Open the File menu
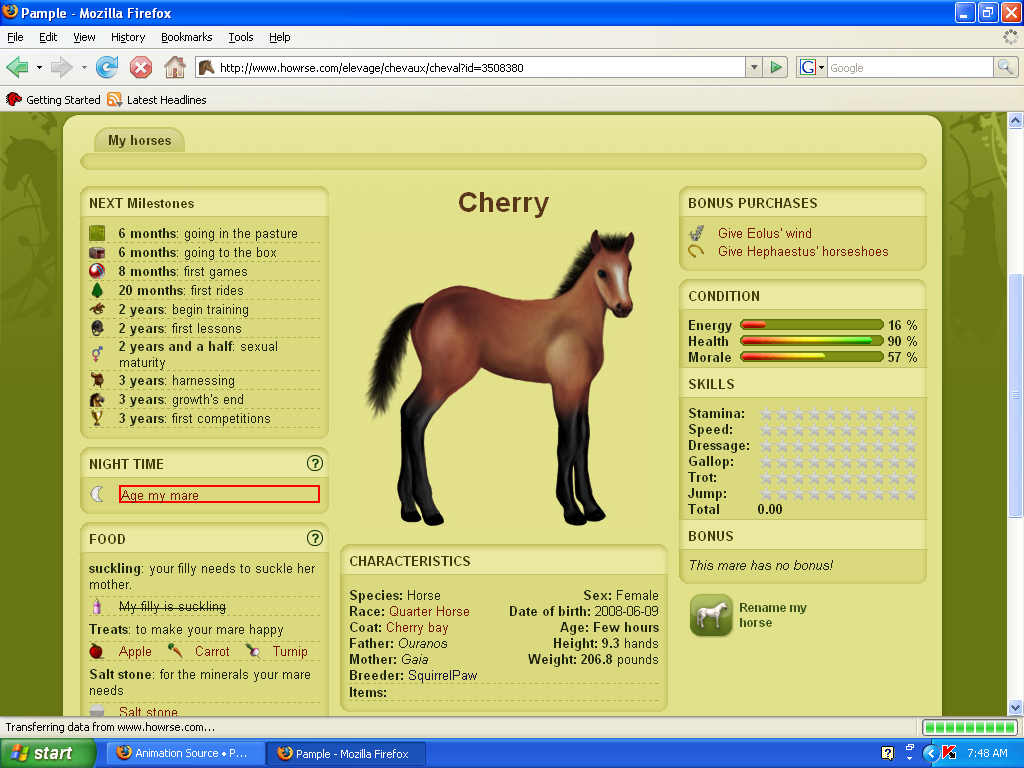This screenshot has width=1024, height=768. [15, 37]
